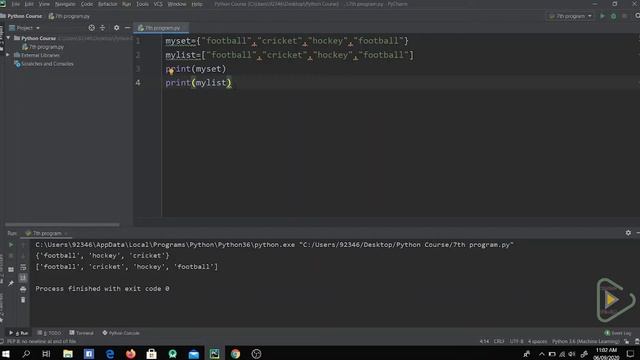Viewport: 640px width, 360px height.
Task: Click UTF-8 encoding in status bar
Action: (x=516, y=341)
